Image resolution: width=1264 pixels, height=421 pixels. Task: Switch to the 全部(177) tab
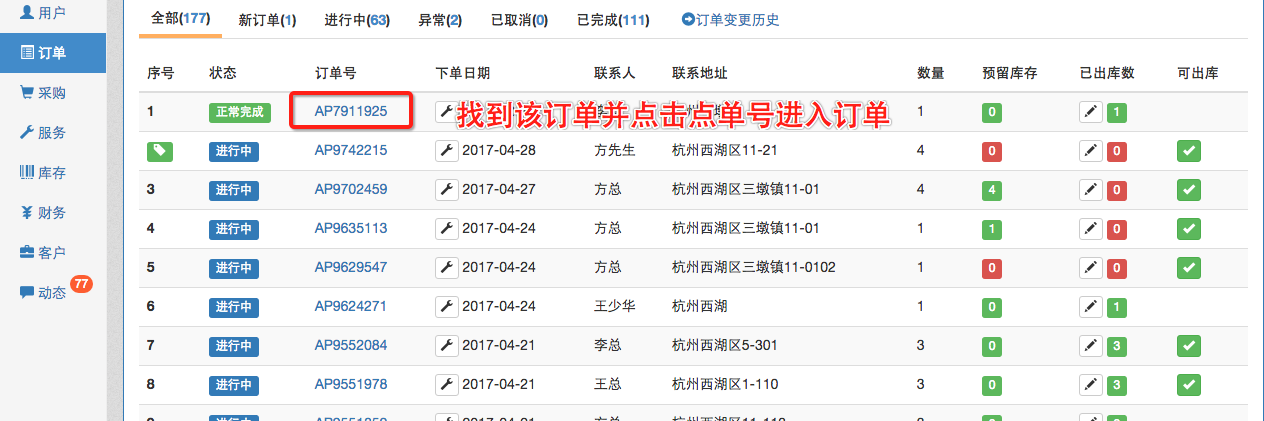(180, 19)
